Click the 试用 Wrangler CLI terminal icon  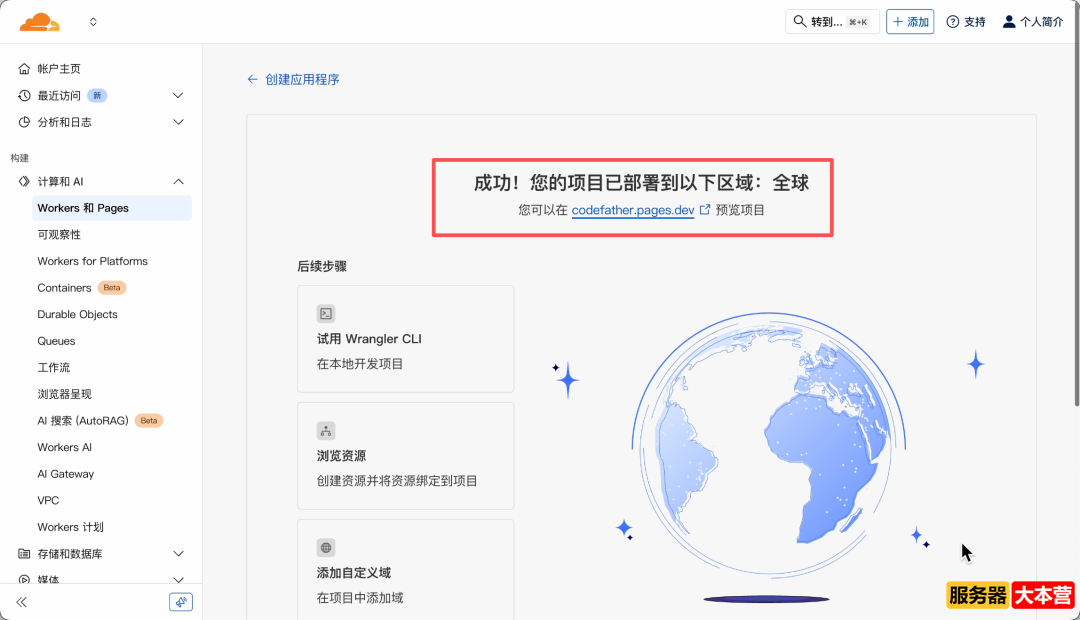coord(325,314)
